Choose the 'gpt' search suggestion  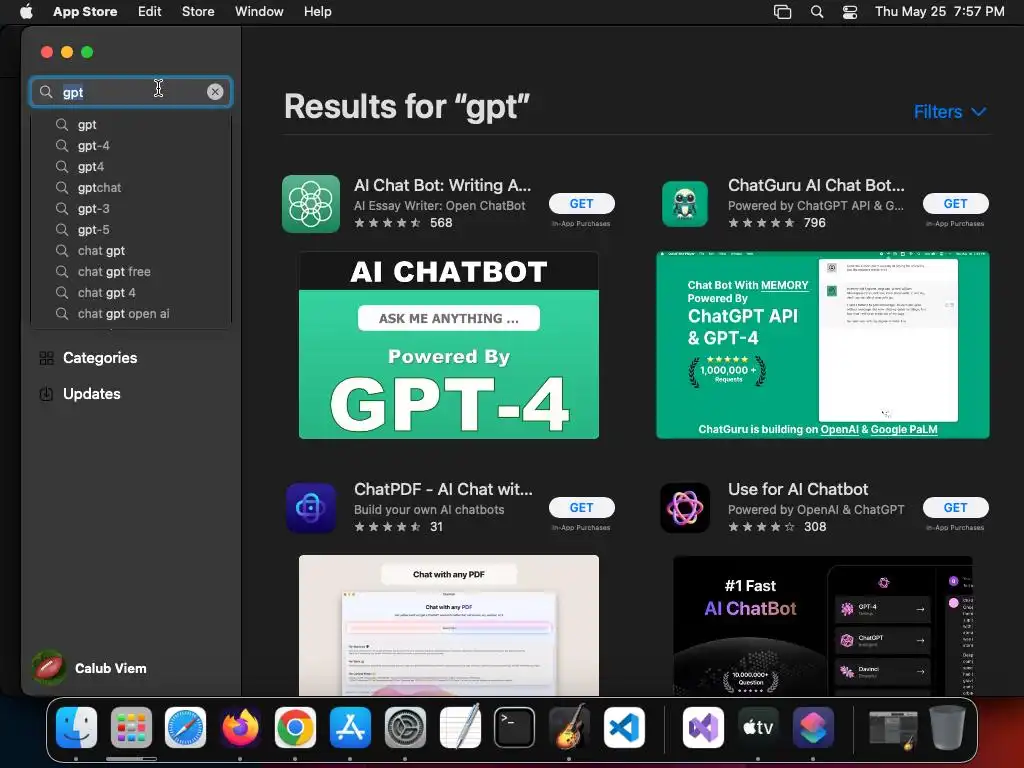pyautogui.click(x=131, y=125)
